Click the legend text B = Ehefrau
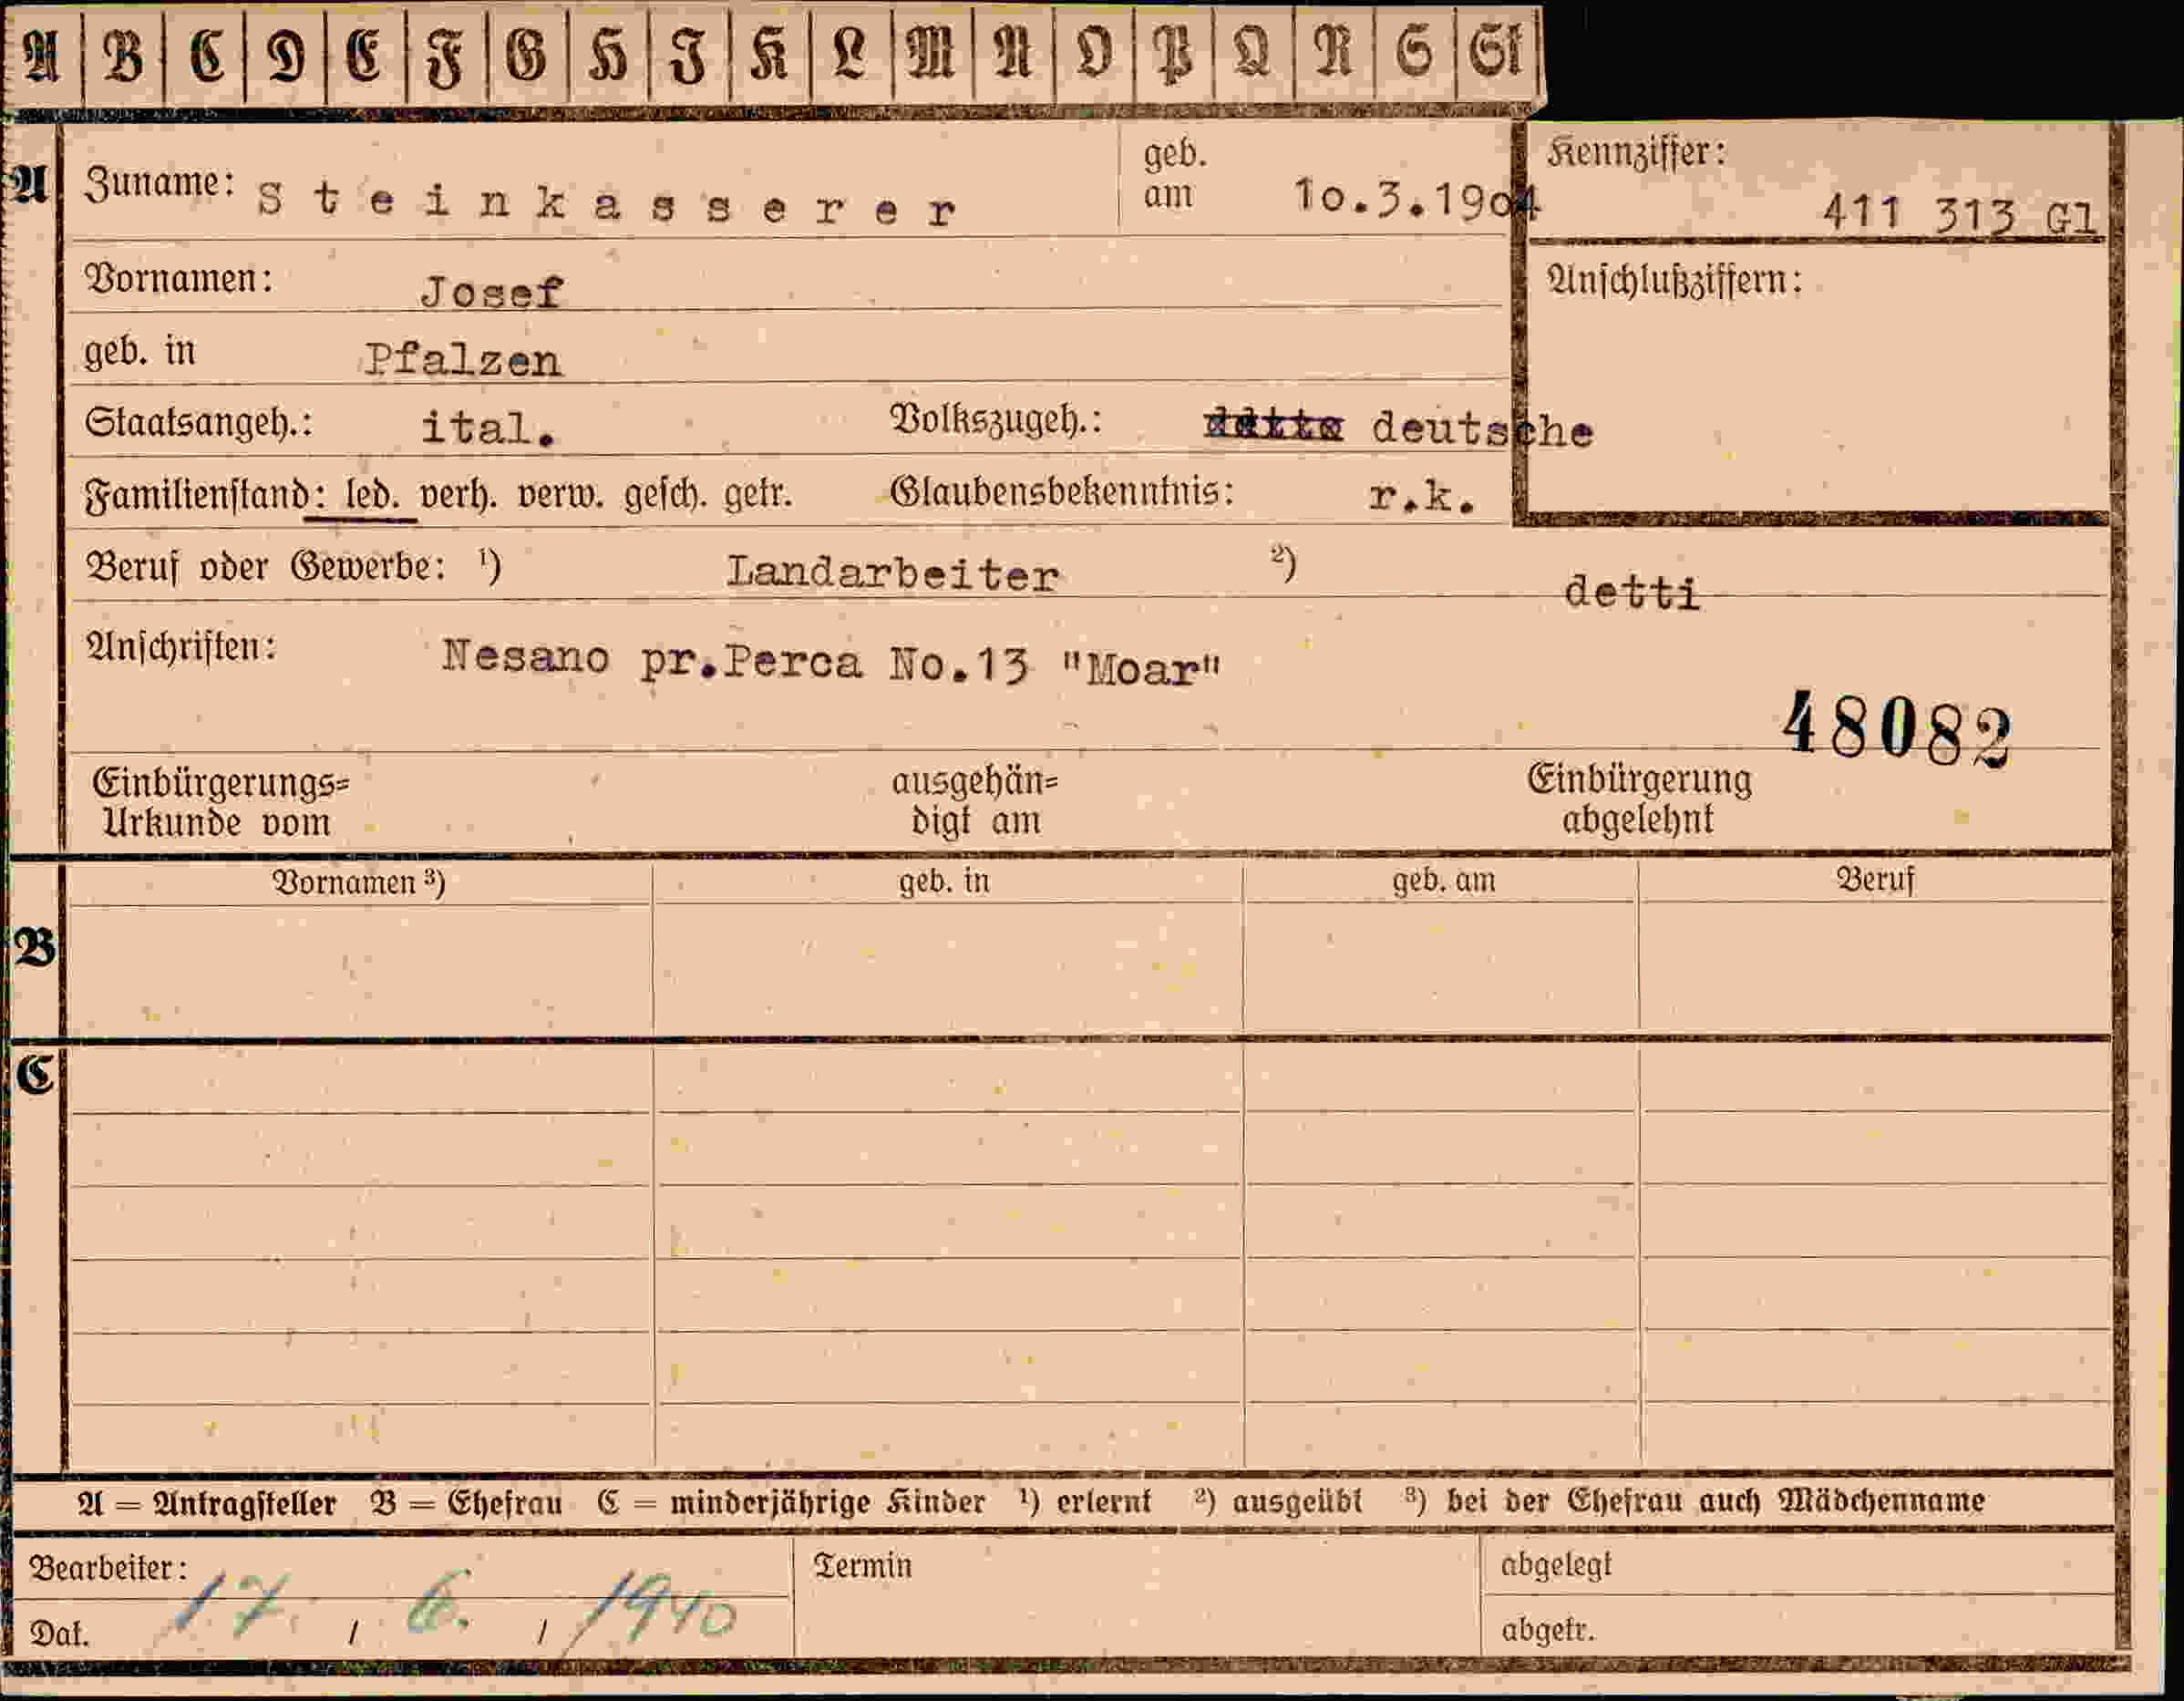This screenshot has height=1701, width=2184. click(x=466, y=1504)
